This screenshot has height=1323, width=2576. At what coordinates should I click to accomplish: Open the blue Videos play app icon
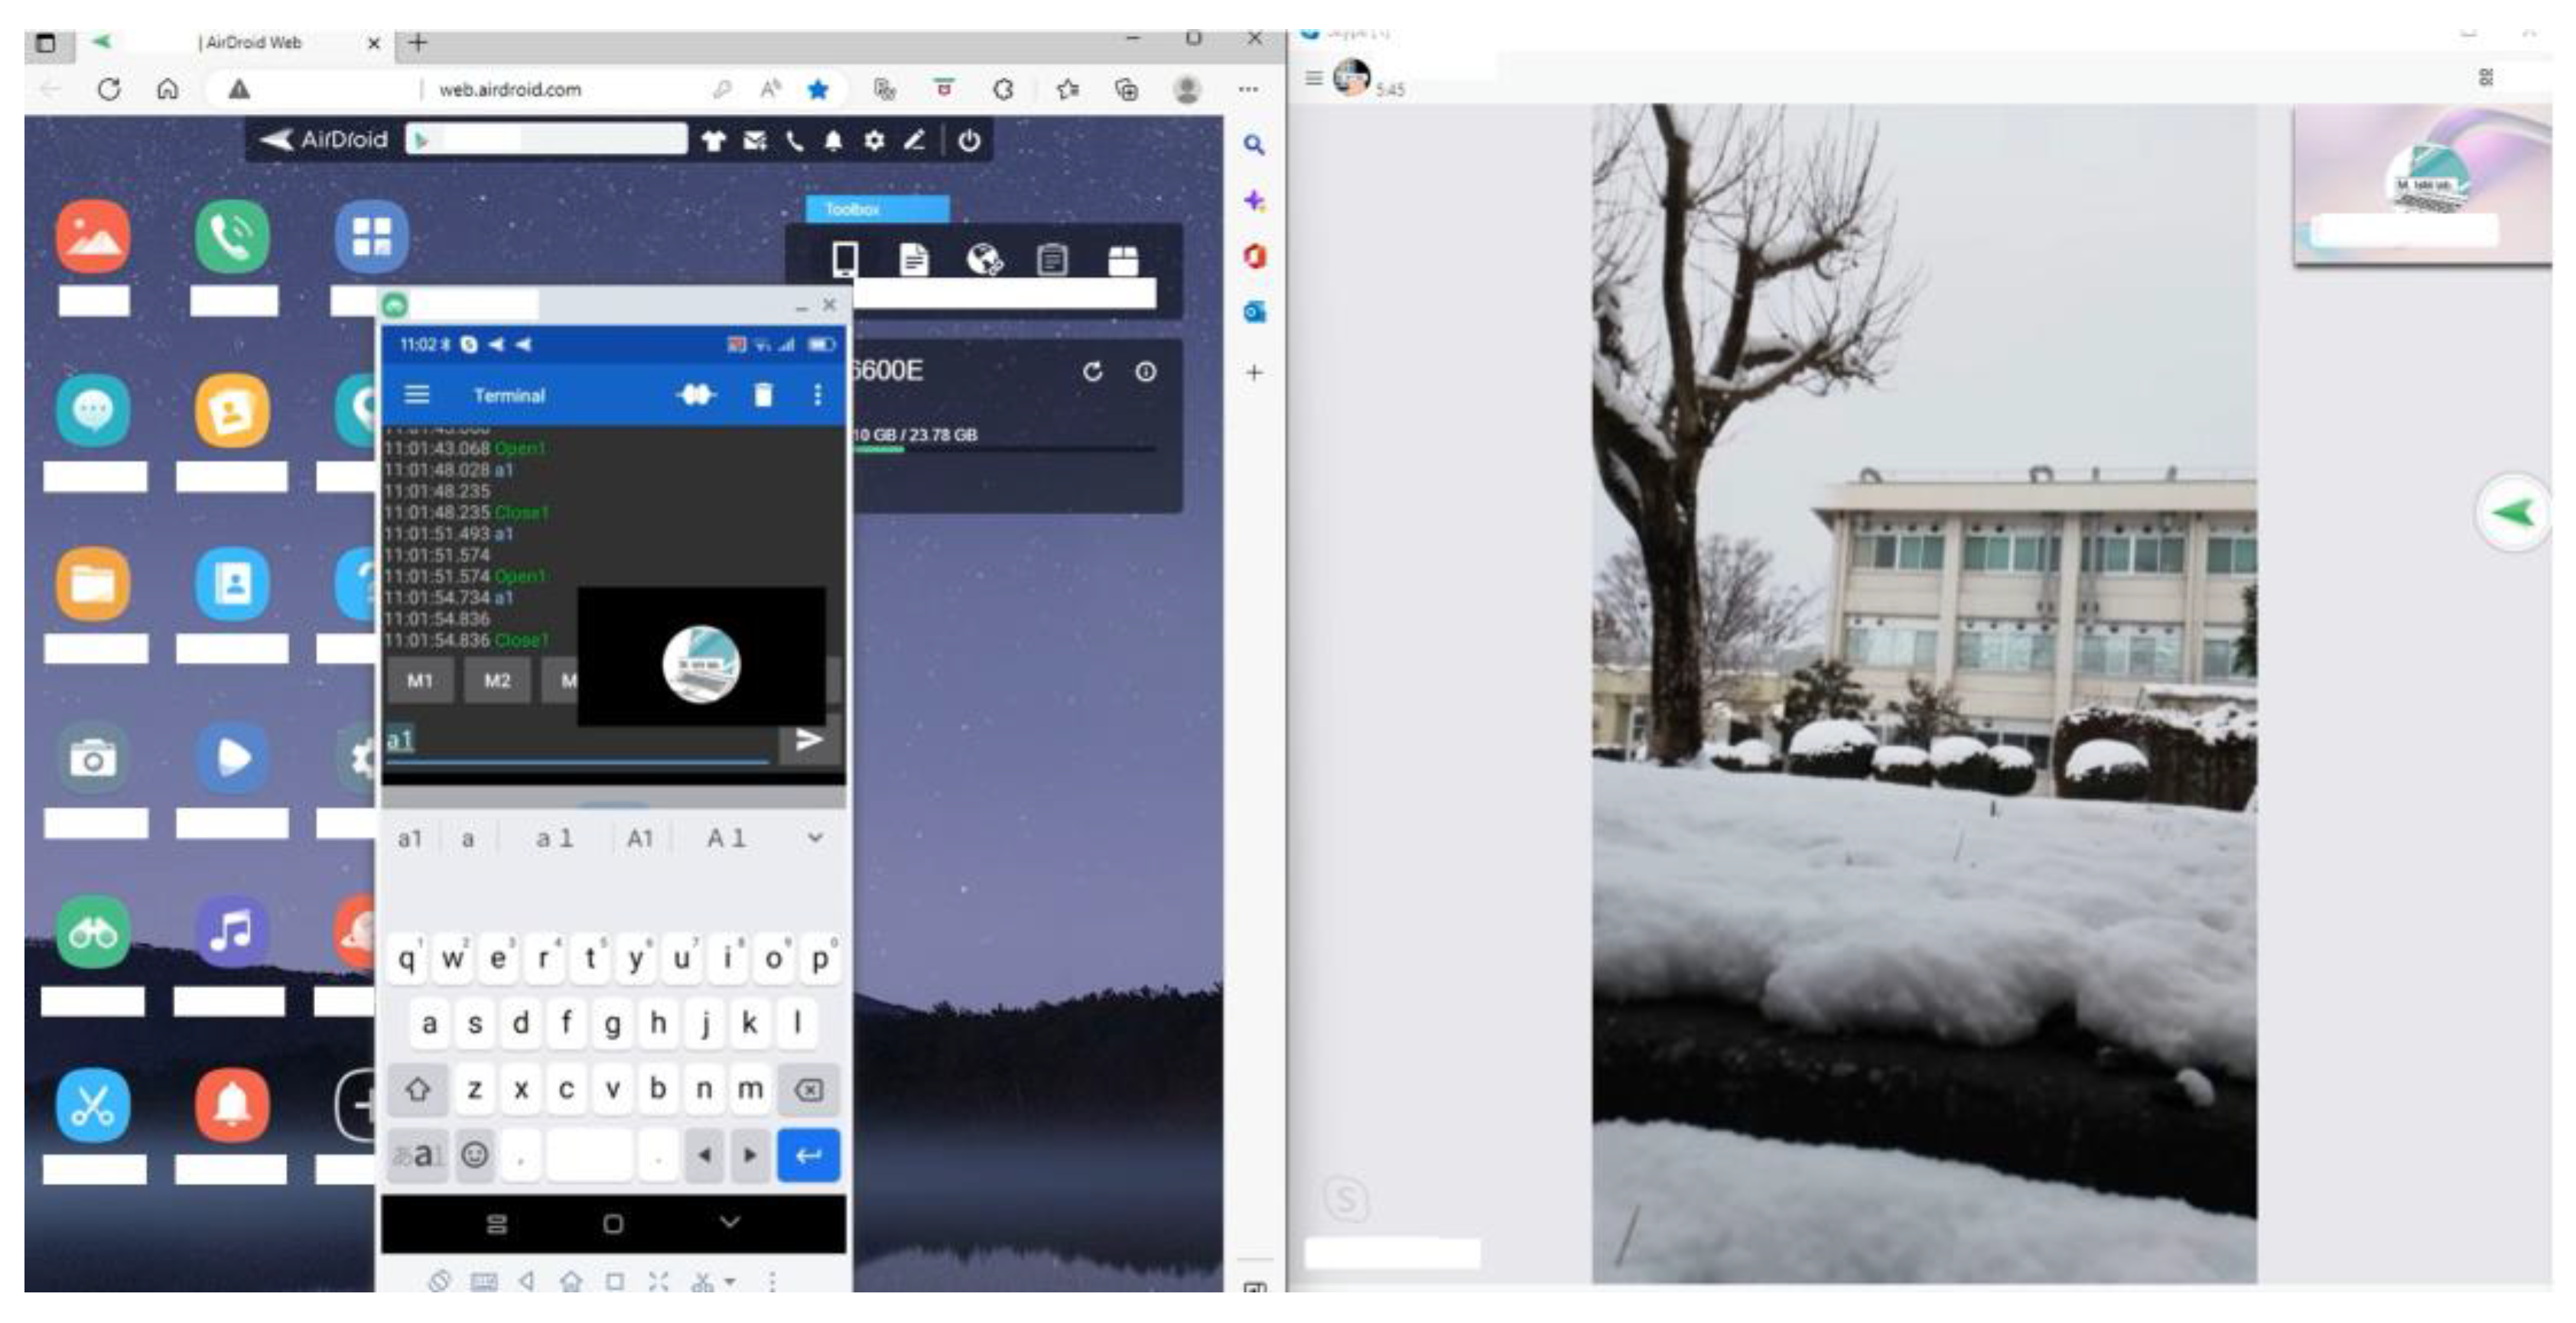232,759
